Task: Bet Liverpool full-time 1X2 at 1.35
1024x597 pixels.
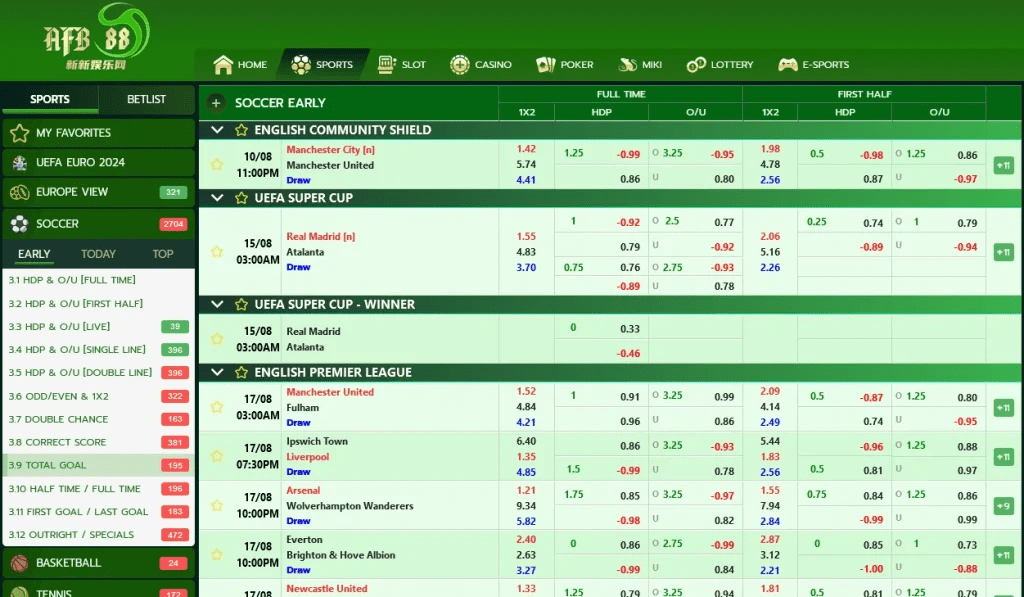Action: click(526, 457)
